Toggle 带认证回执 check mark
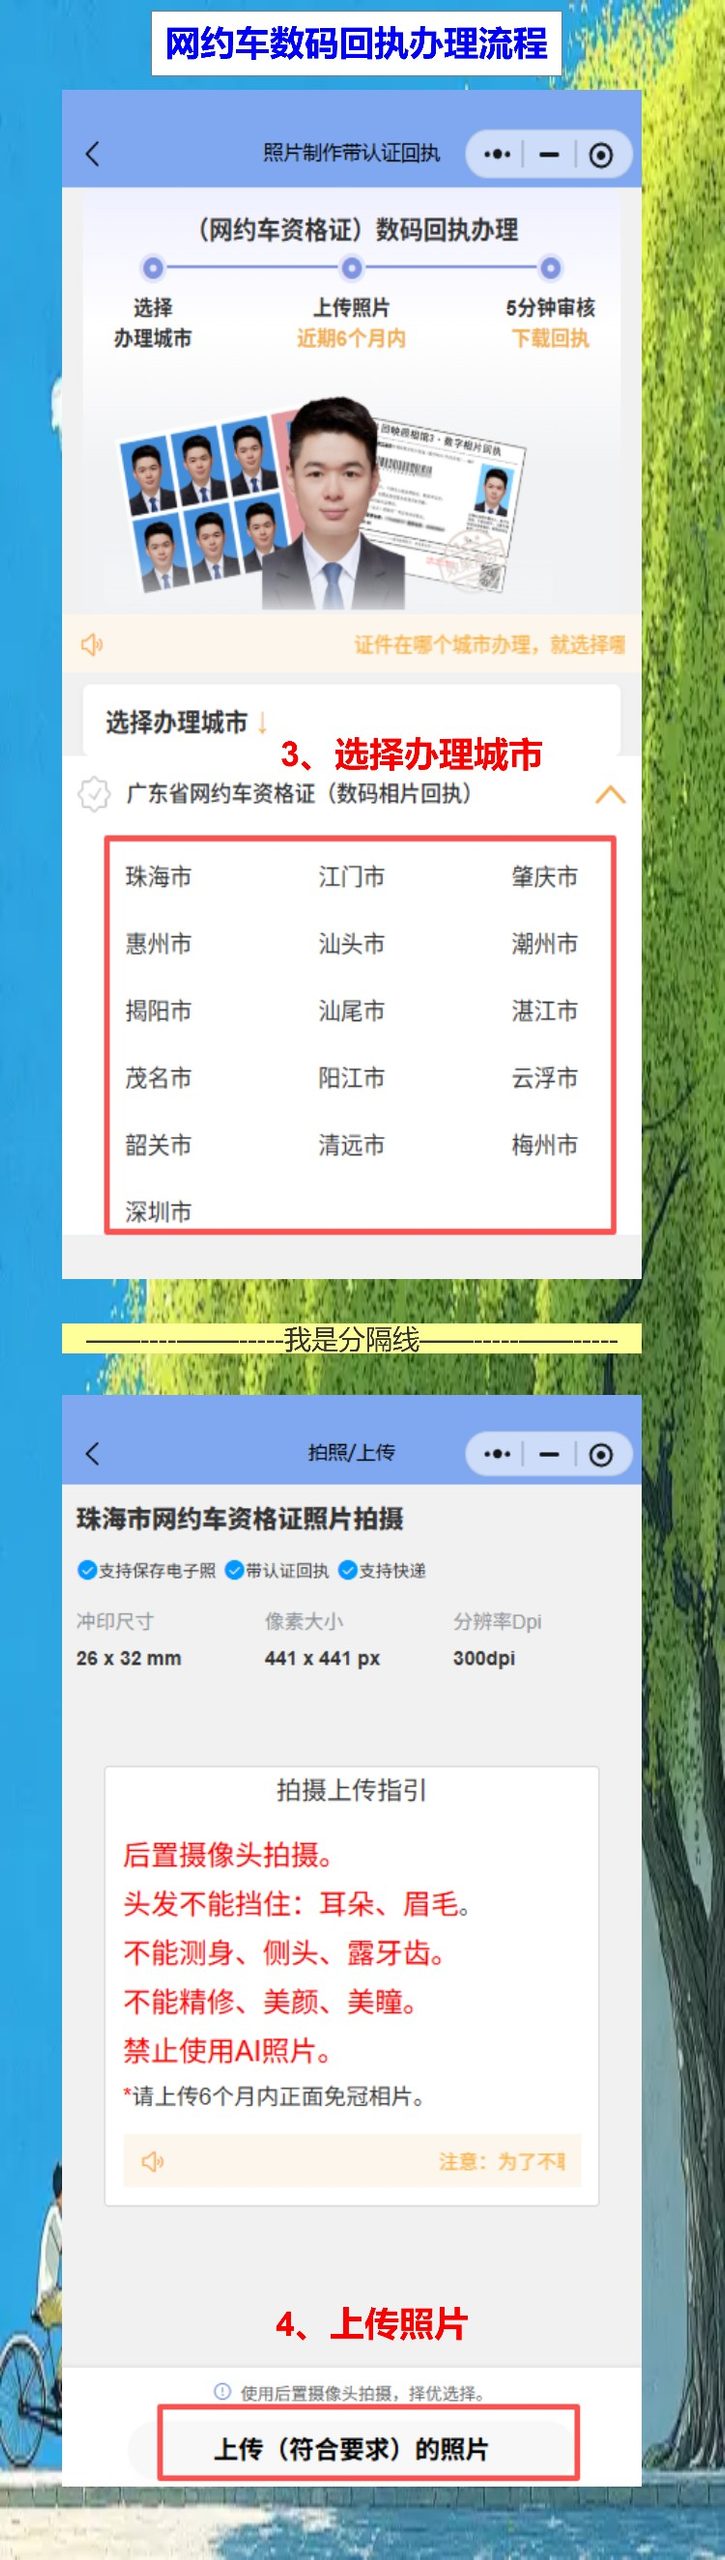This screenshot has height=2560, width=725. [x=234, y=1570]
